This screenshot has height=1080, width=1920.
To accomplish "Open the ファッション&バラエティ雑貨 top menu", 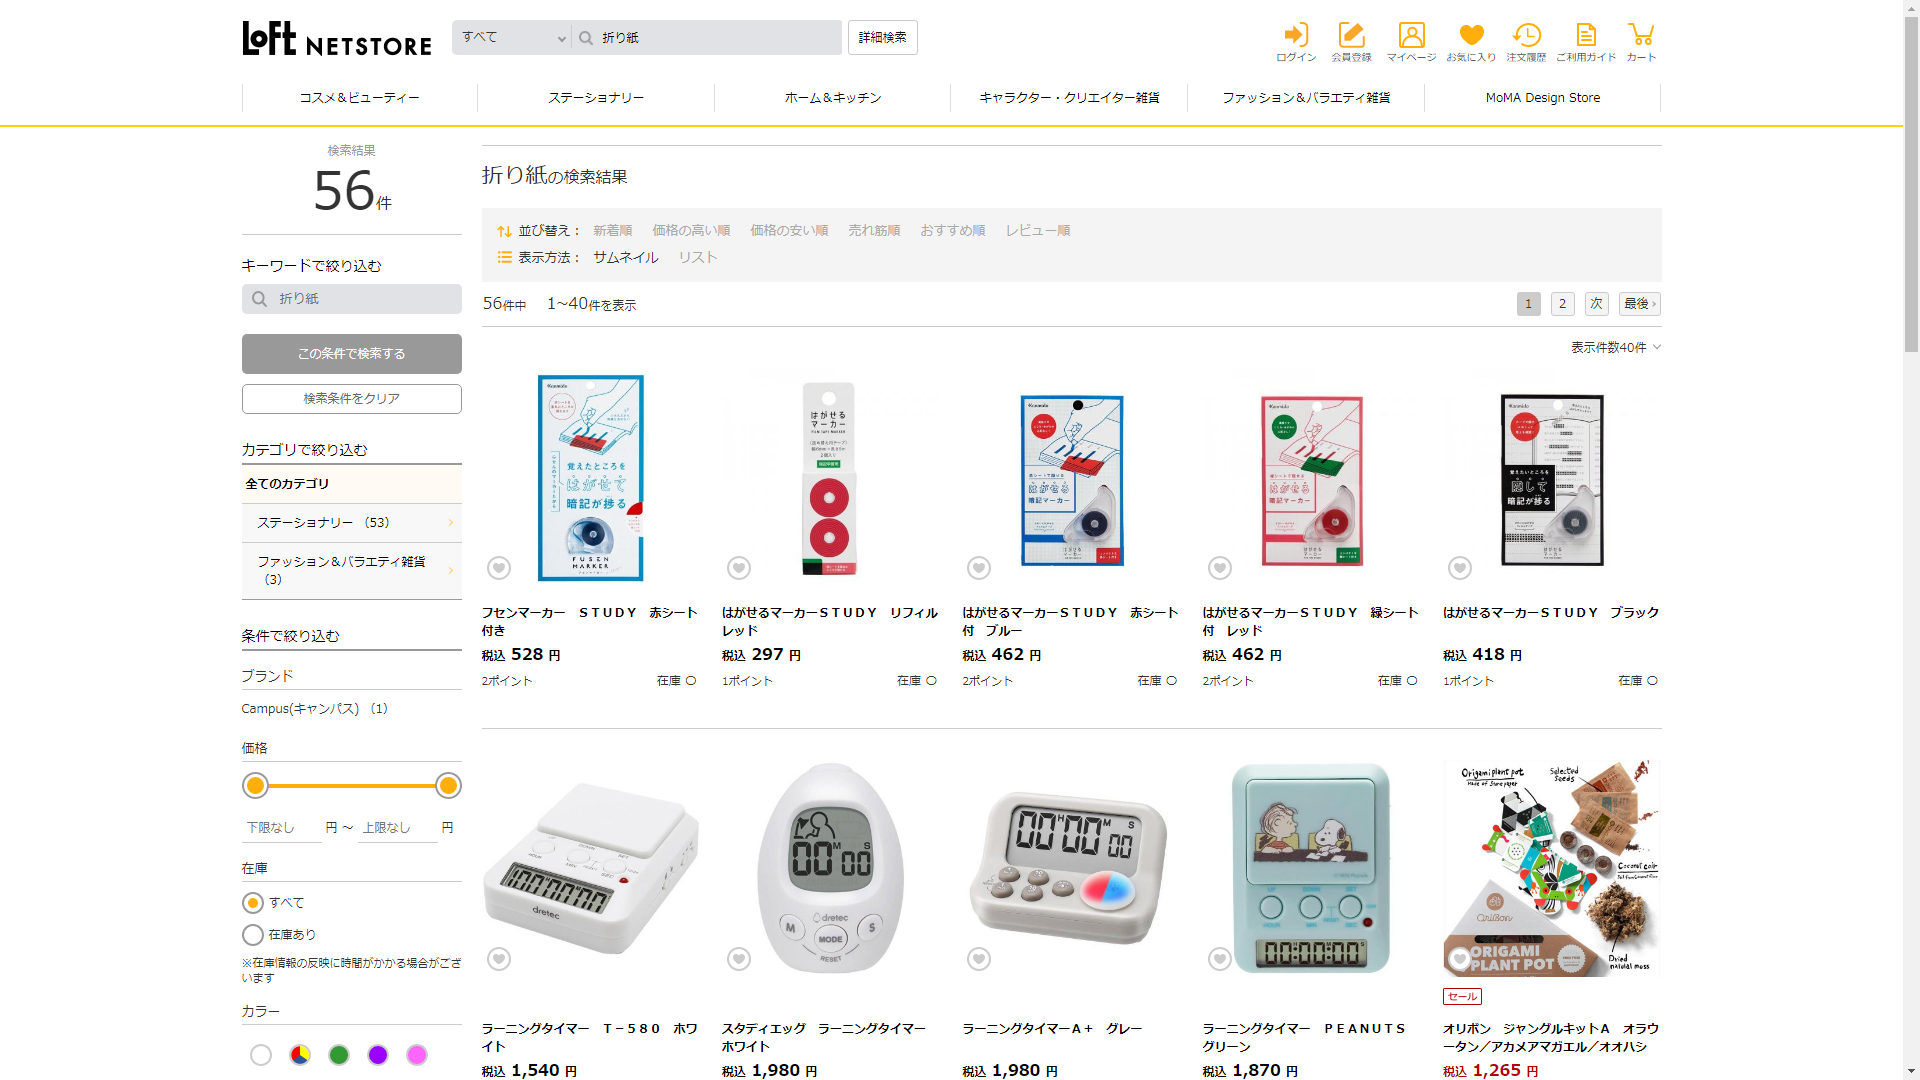I will click(x=1306, y=98).
